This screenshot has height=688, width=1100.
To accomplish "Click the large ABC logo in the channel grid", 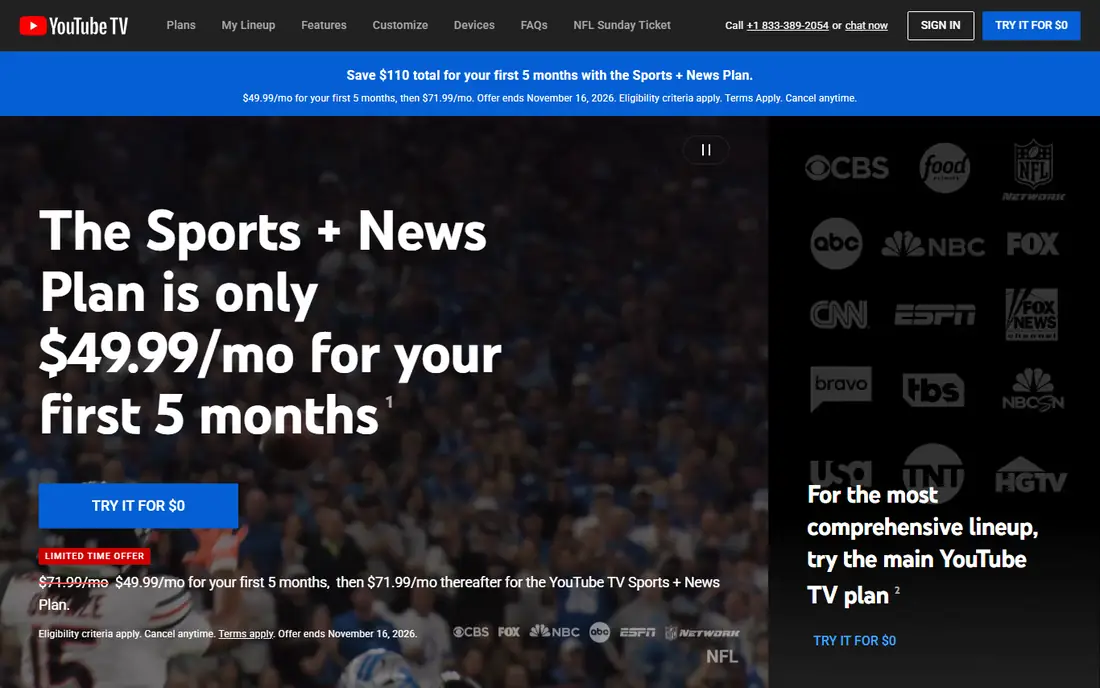I will 836,243.
